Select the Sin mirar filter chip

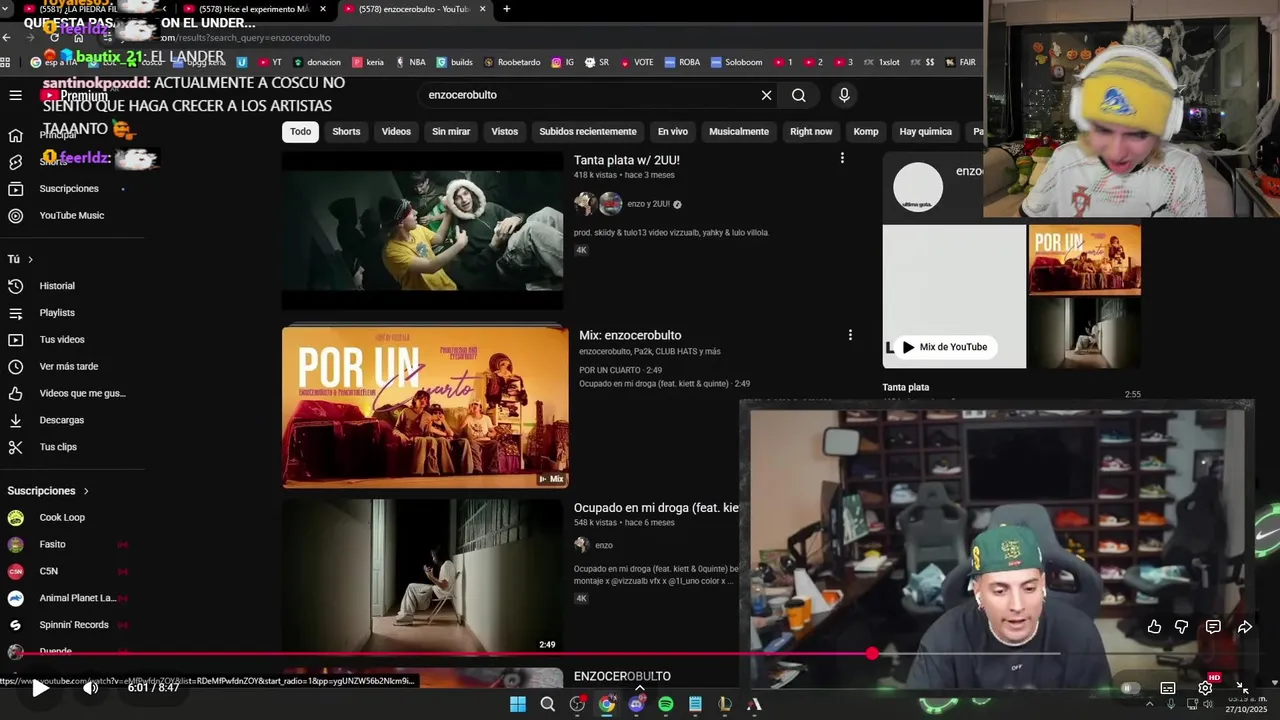click(x=451, y=132)
